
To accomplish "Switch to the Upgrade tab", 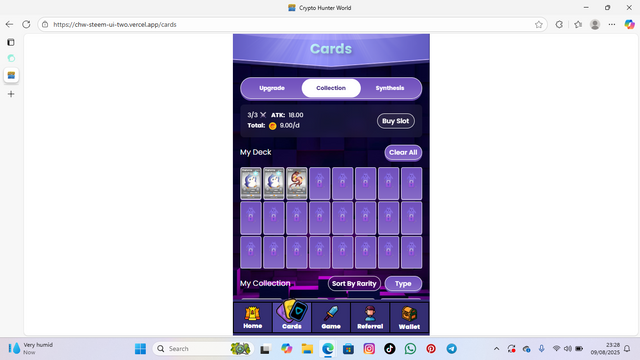I will (x=272, y=88).
